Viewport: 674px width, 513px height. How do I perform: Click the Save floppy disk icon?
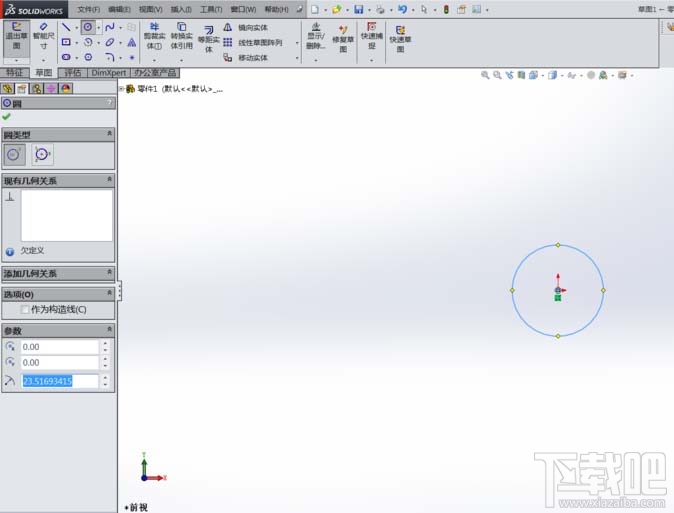click(x=358, y=9)
